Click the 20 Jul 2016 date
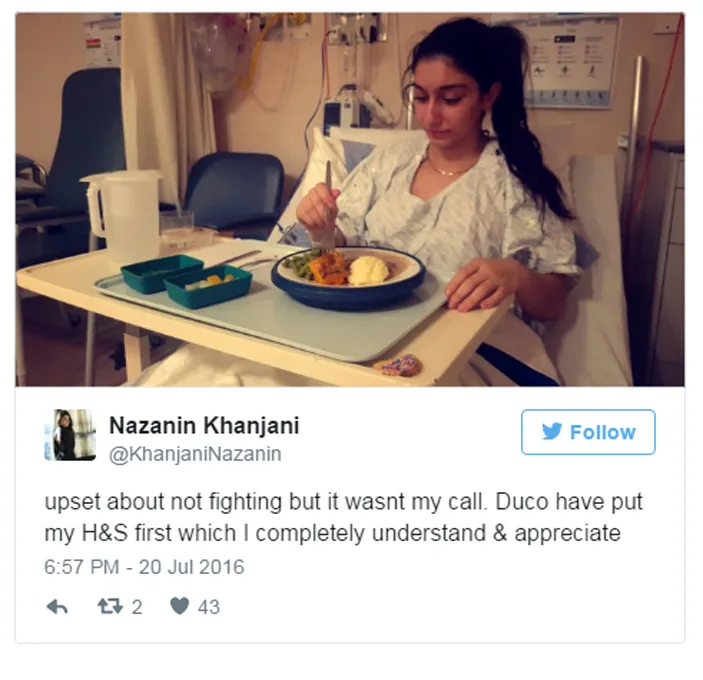 (191, 567)
